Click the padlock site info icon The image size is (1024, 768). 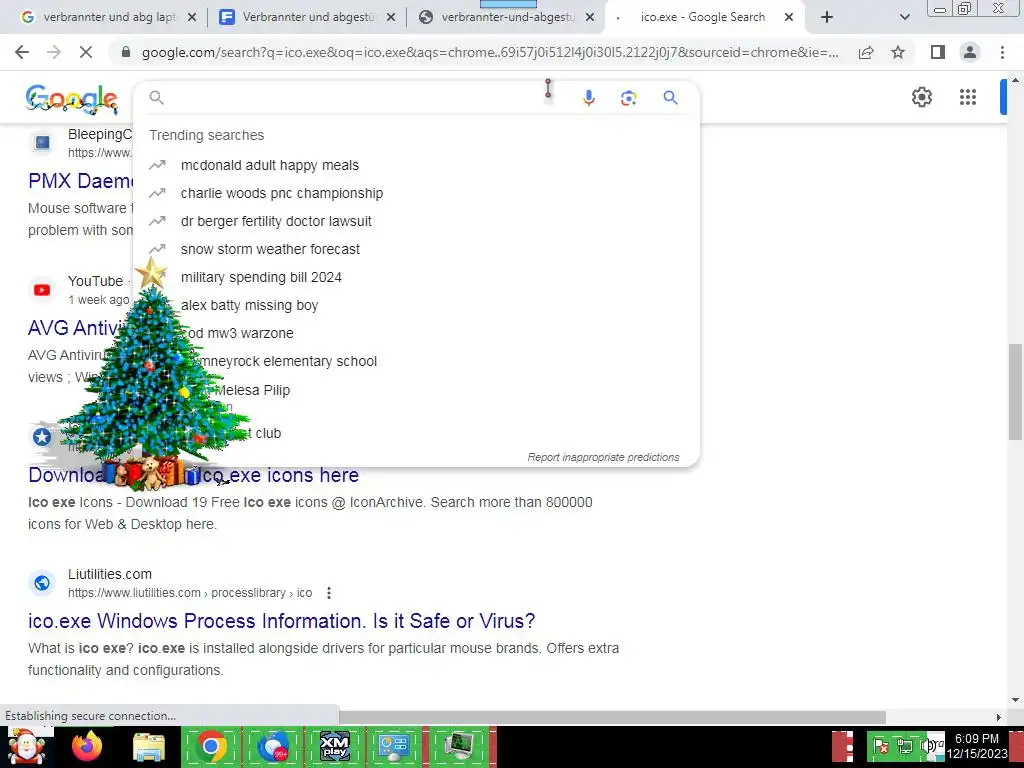coord(126,52)
